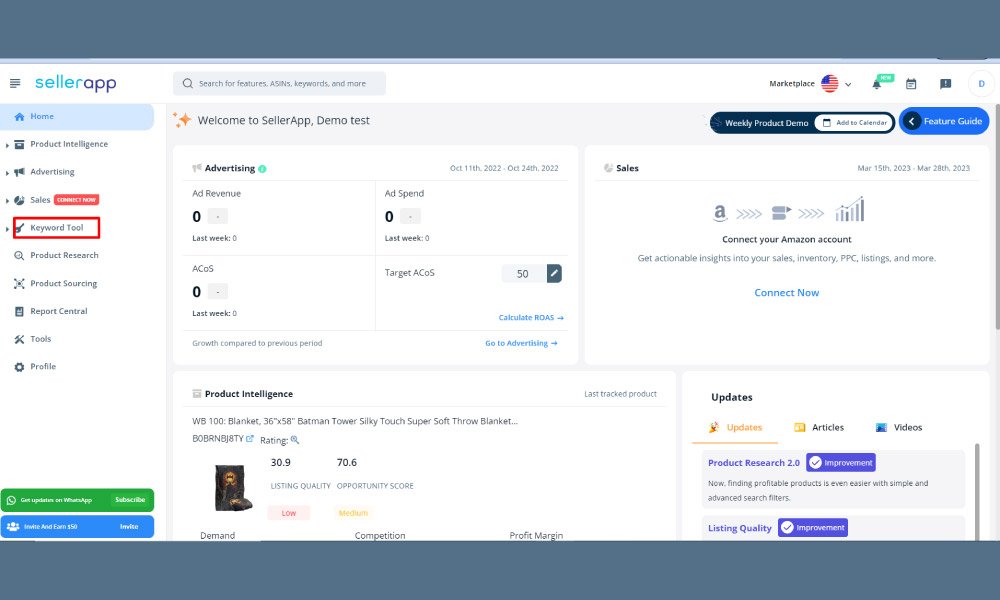Open the Listing Quality update

click(x=740, y=528)
